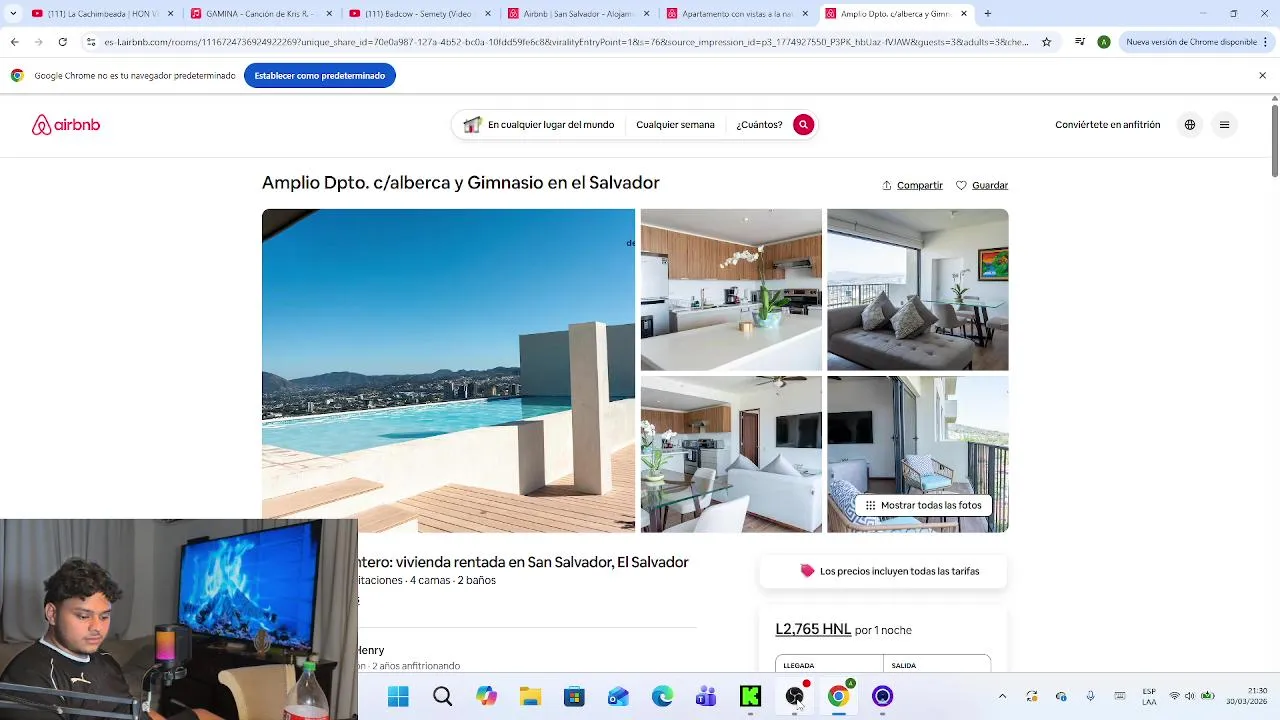Save listing with Guardar heart

[x=982, y=185]
